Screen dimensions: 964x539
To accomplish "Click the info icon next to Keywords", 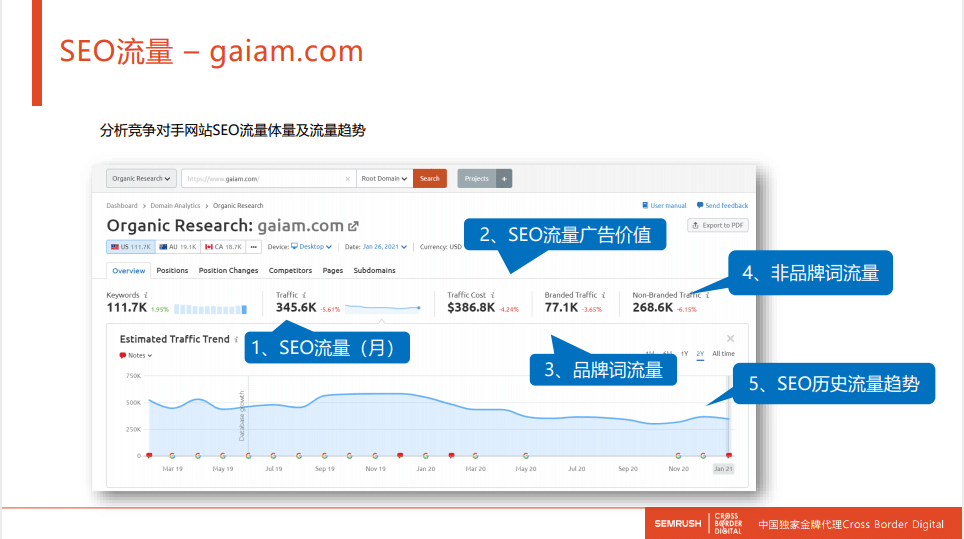I will click(x=146, y=295).
